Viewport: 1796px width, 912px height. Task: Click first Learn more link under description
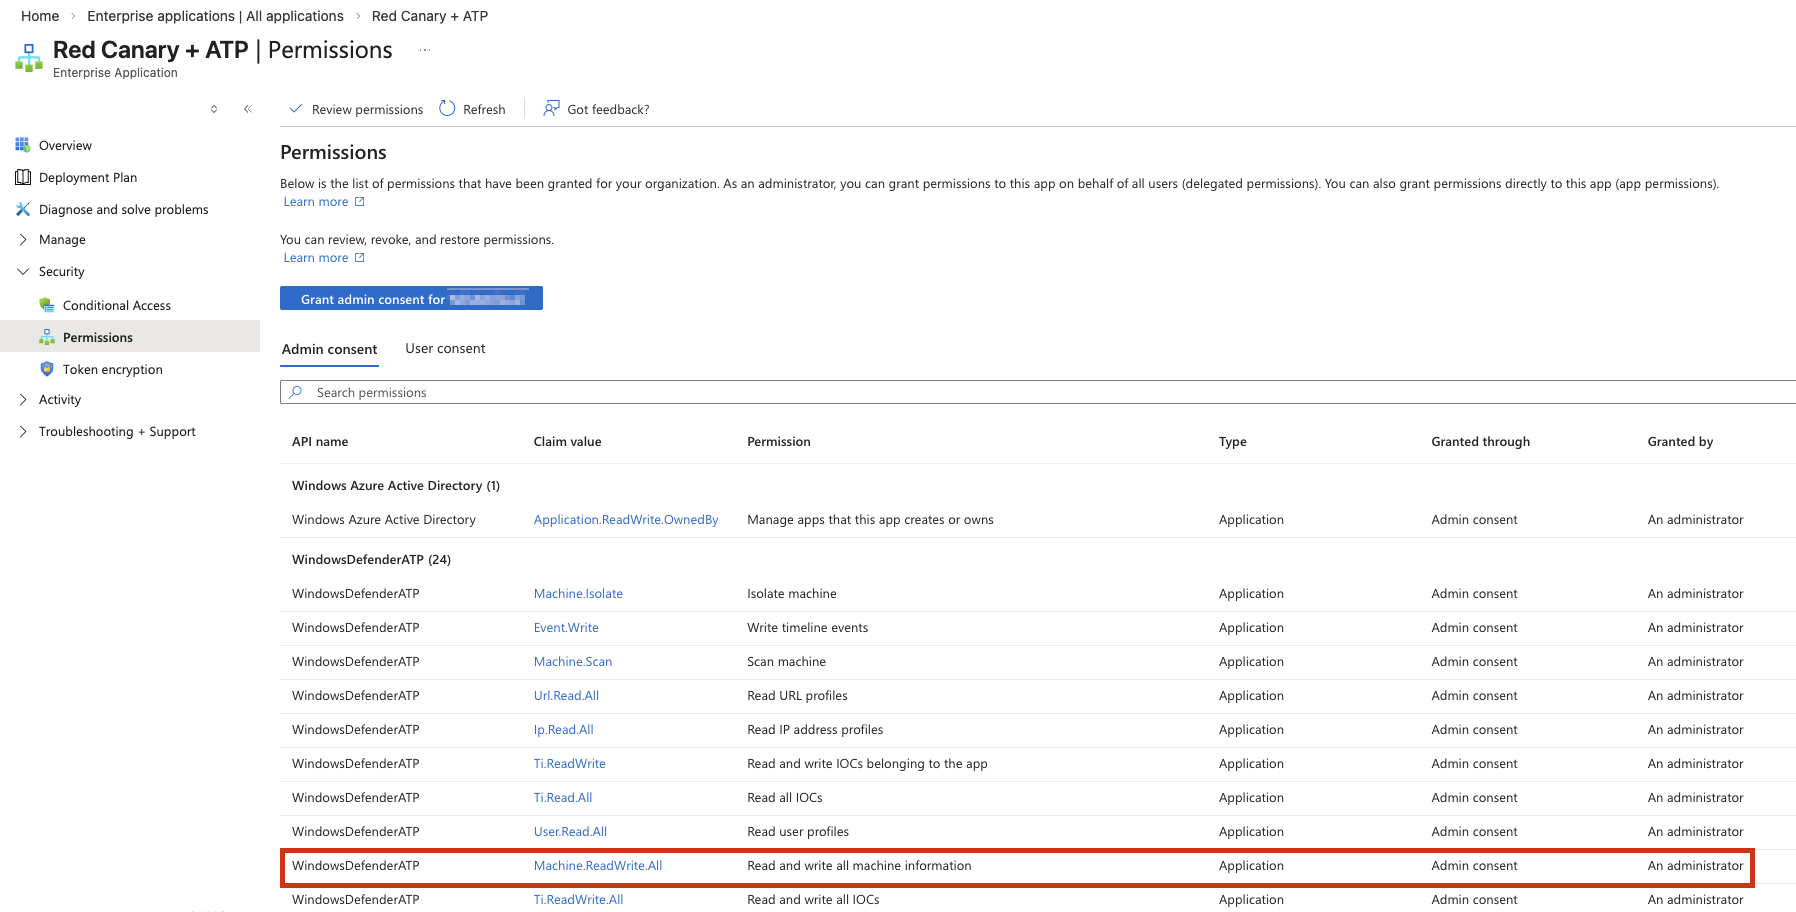coord(316,201)
